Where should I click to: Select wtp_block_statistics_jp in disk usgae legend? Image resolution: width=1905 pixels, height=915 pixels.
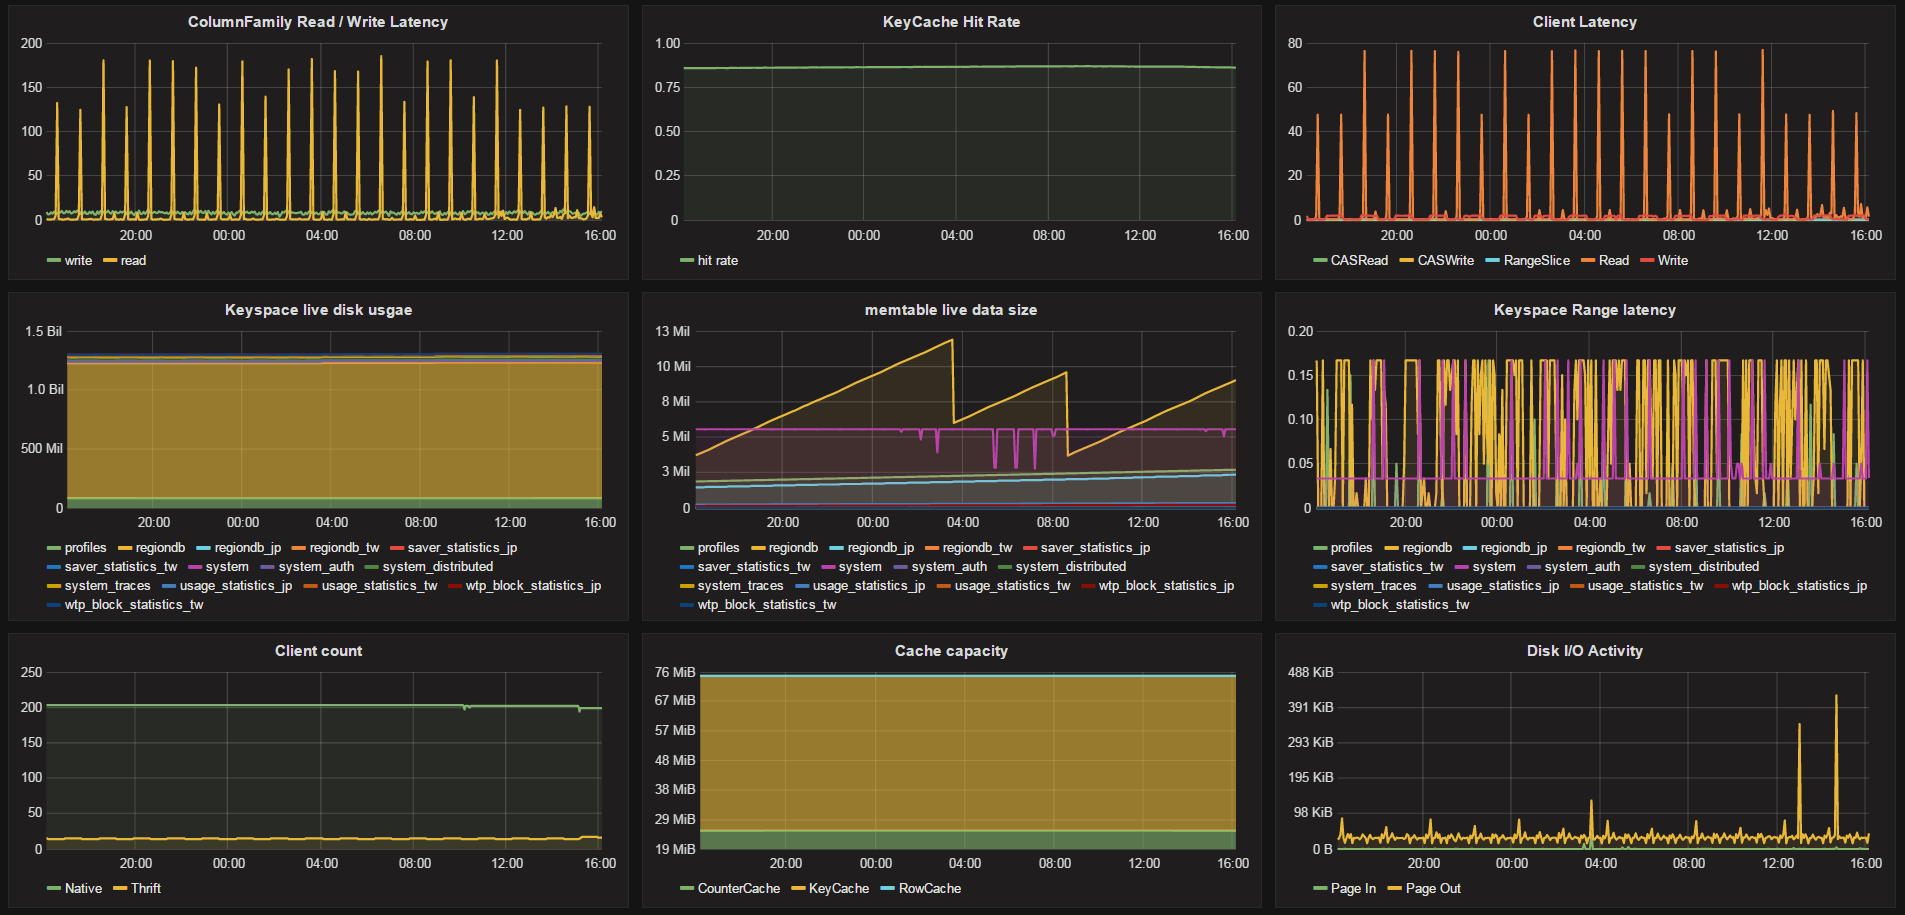[x=533, y=586]
